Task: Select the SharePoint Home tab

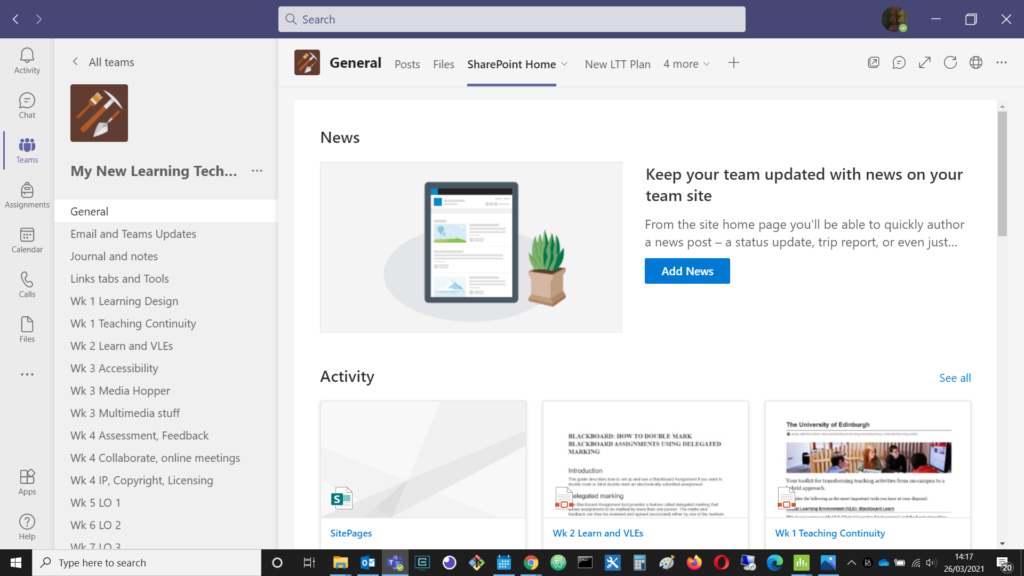Action: point(511,64)
